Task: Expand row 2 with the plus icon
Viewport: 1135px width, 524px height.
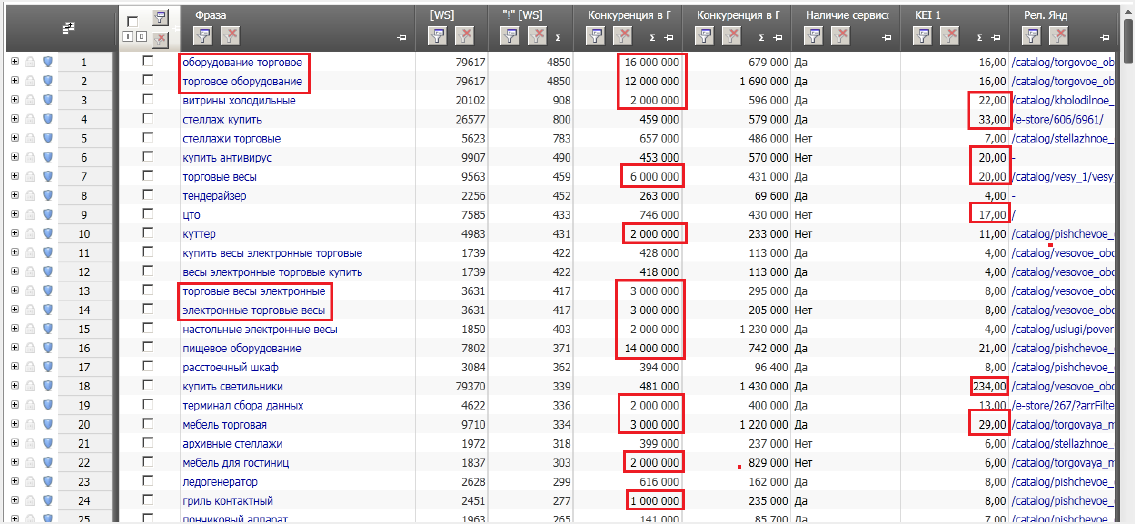Action: point(14,81)
